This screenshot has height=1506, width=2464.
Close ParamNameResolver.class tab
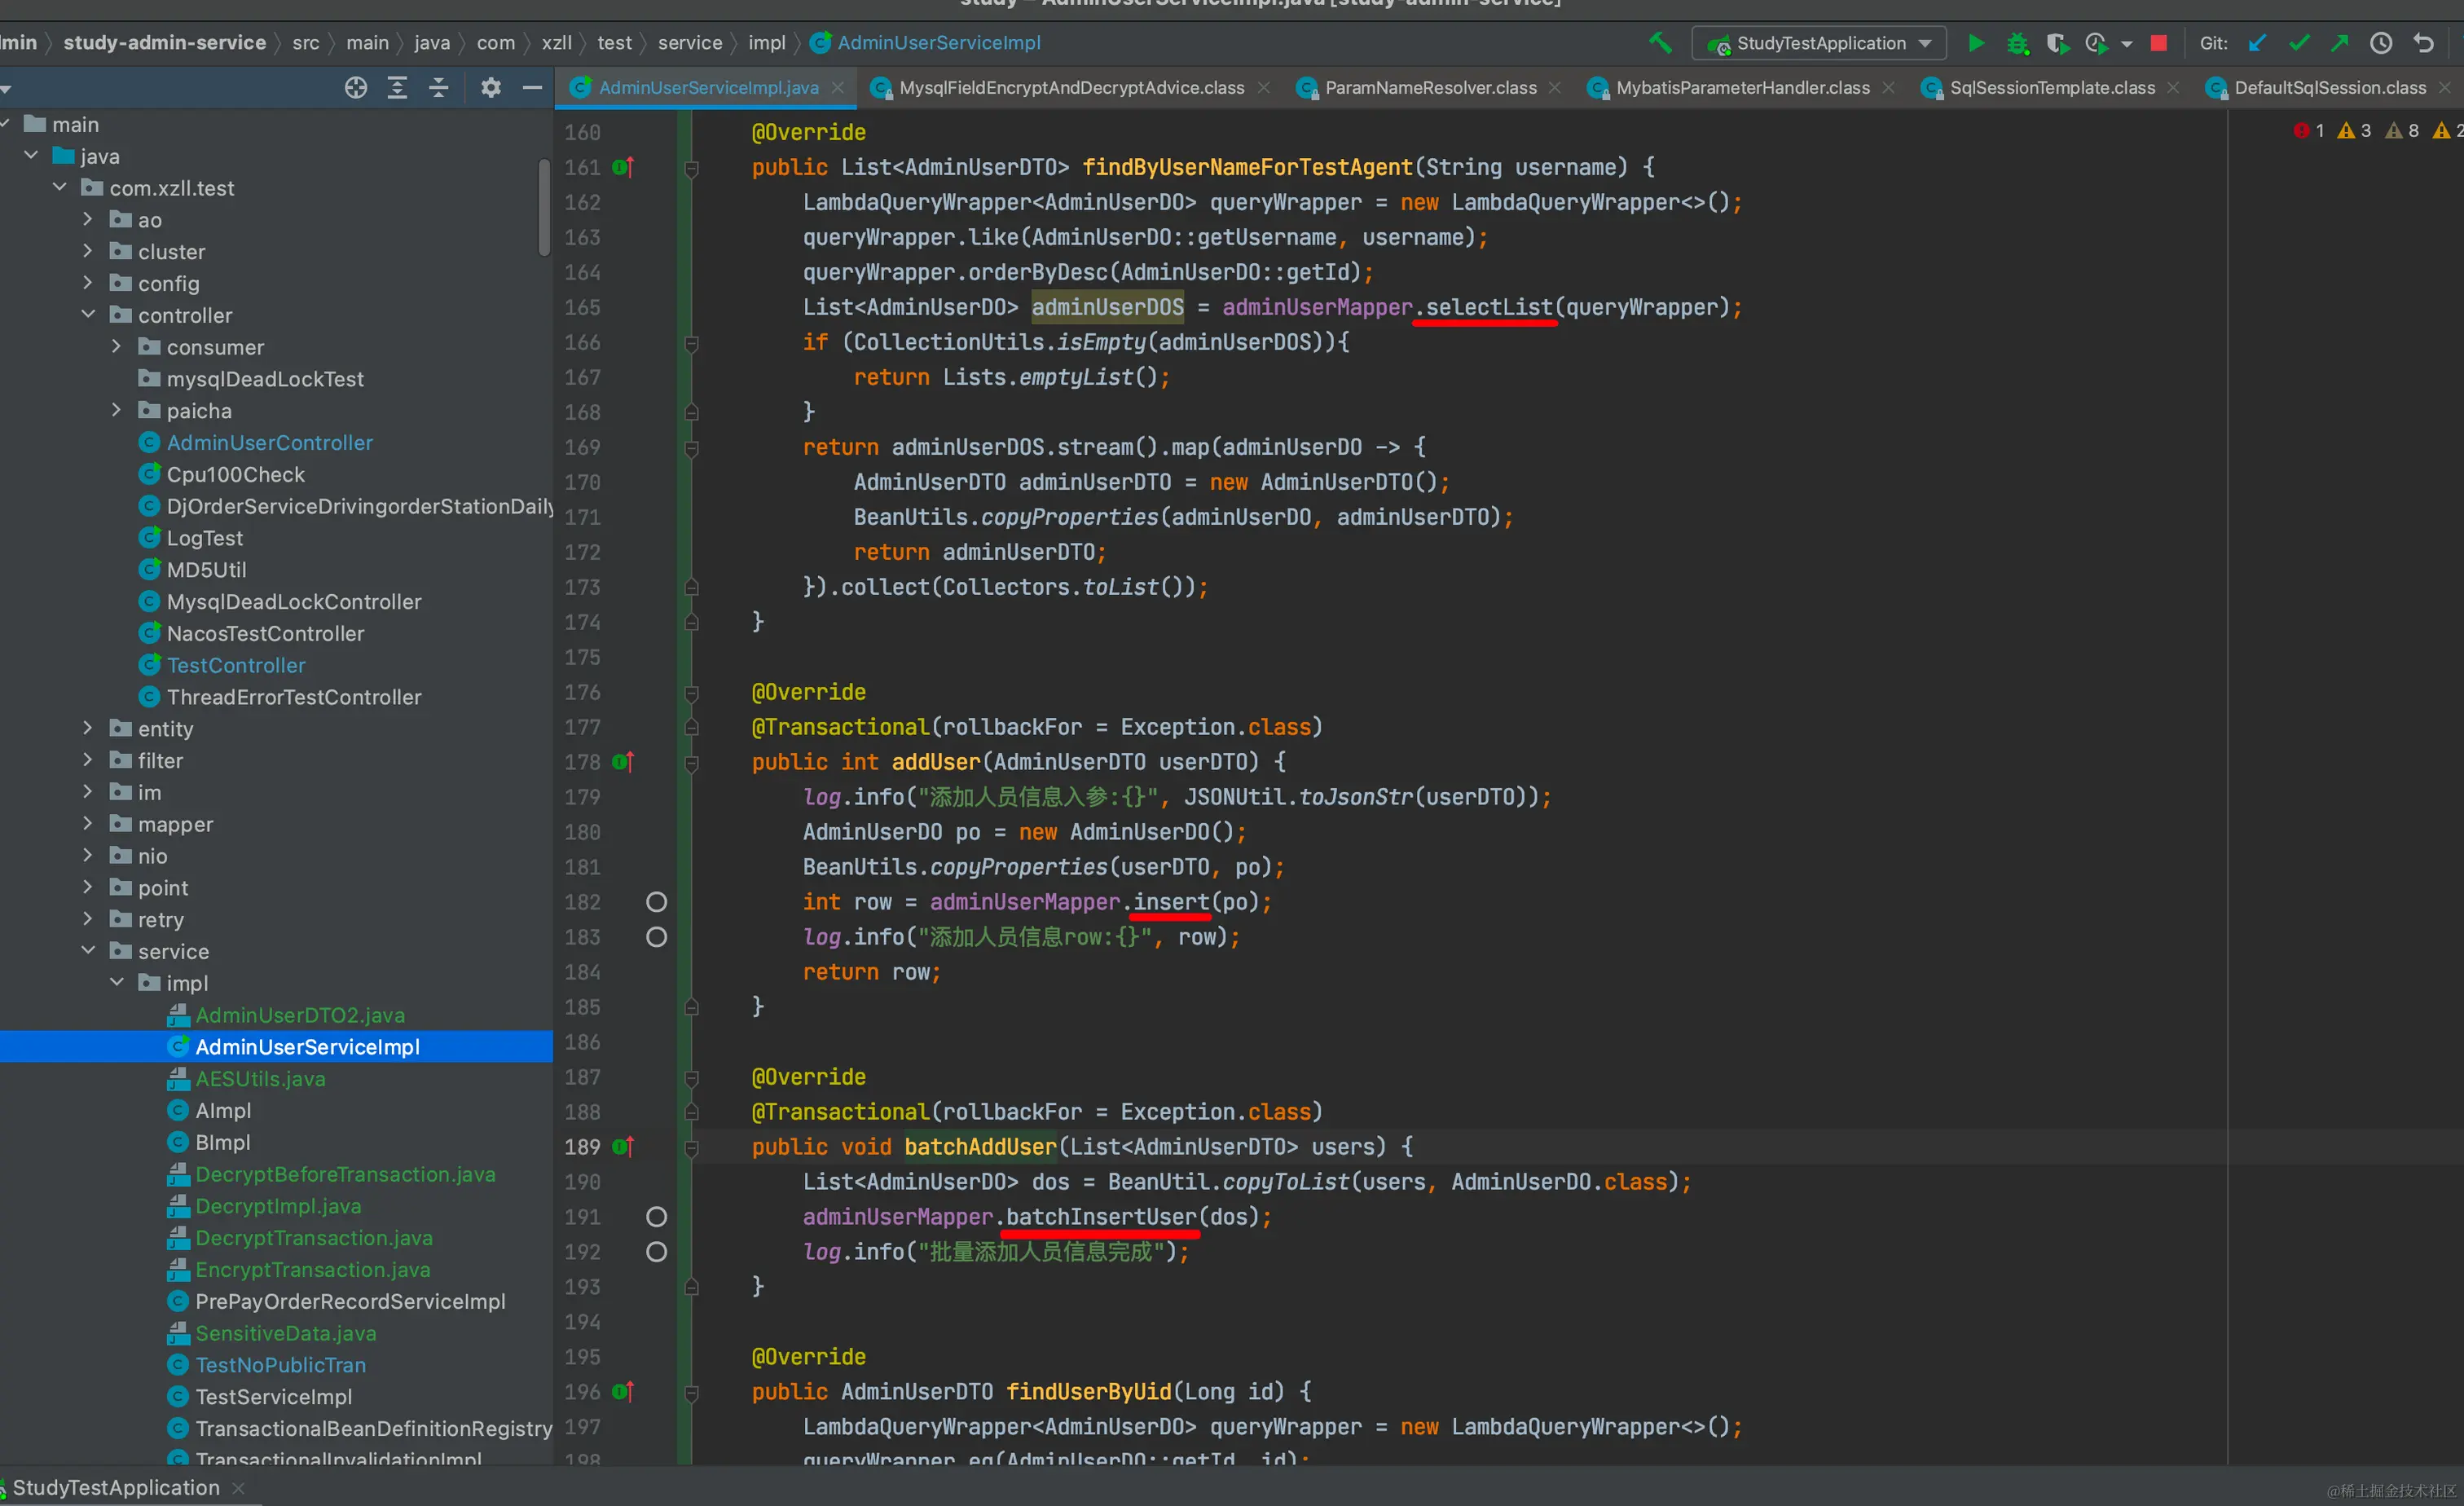1555,88
